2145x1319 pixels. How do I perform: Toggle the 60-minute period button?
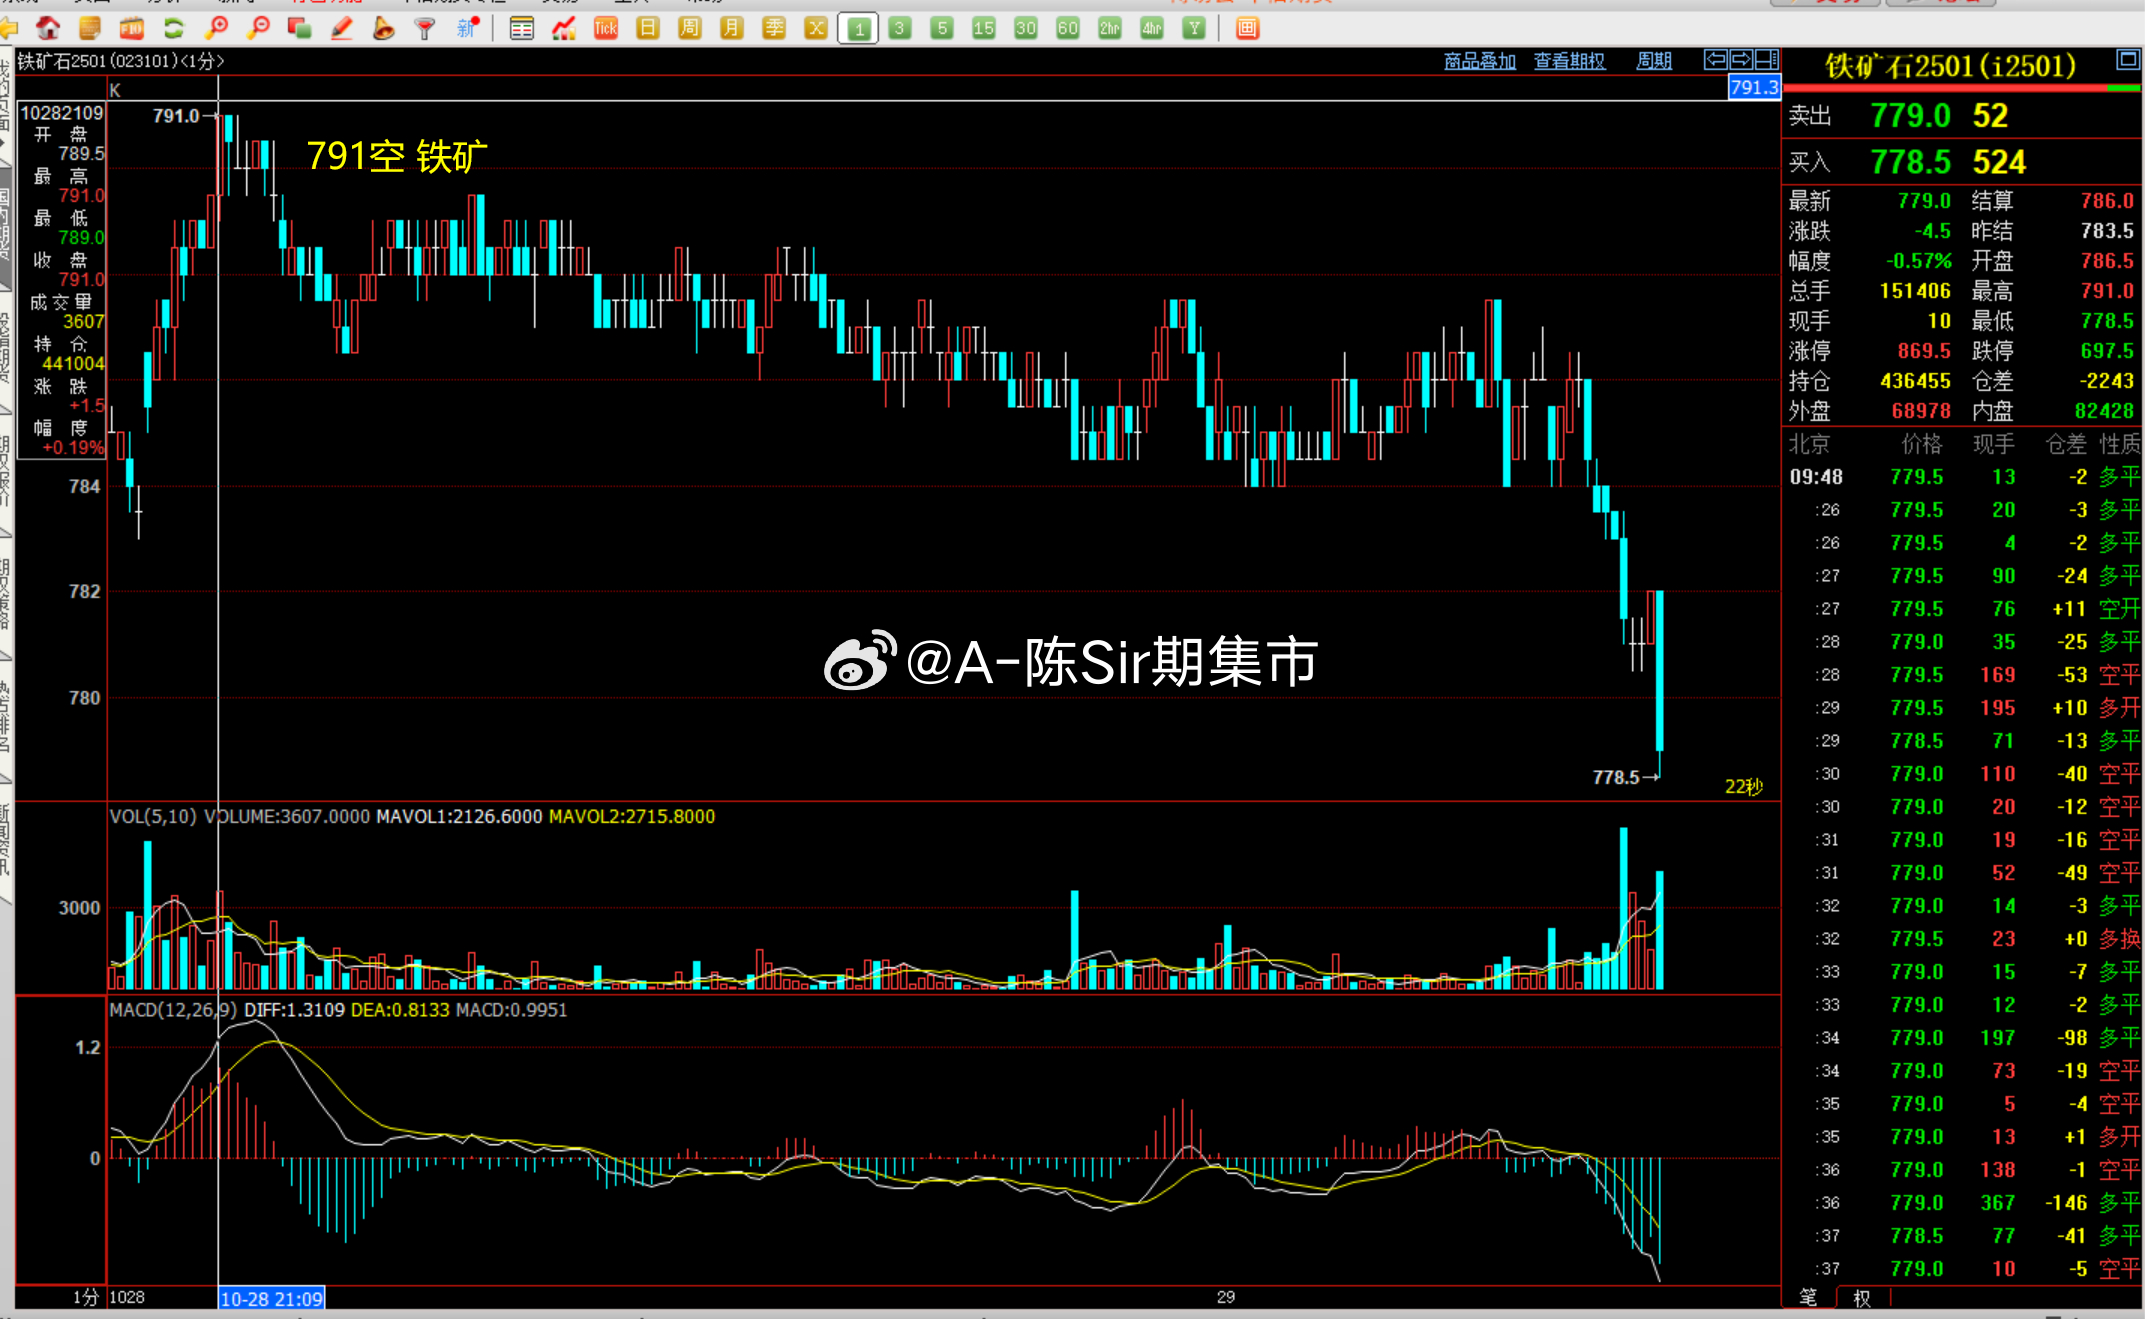pos(1068,29)
